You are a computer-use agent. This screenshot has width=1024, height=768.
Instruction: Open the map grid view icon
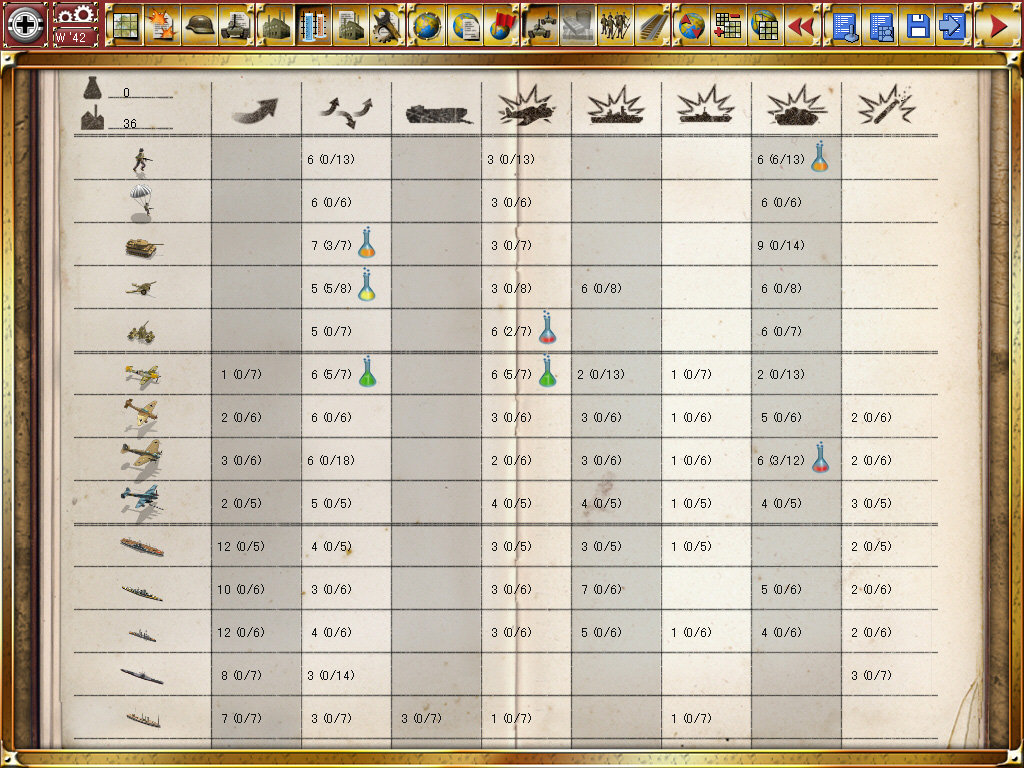coord(124,25)
